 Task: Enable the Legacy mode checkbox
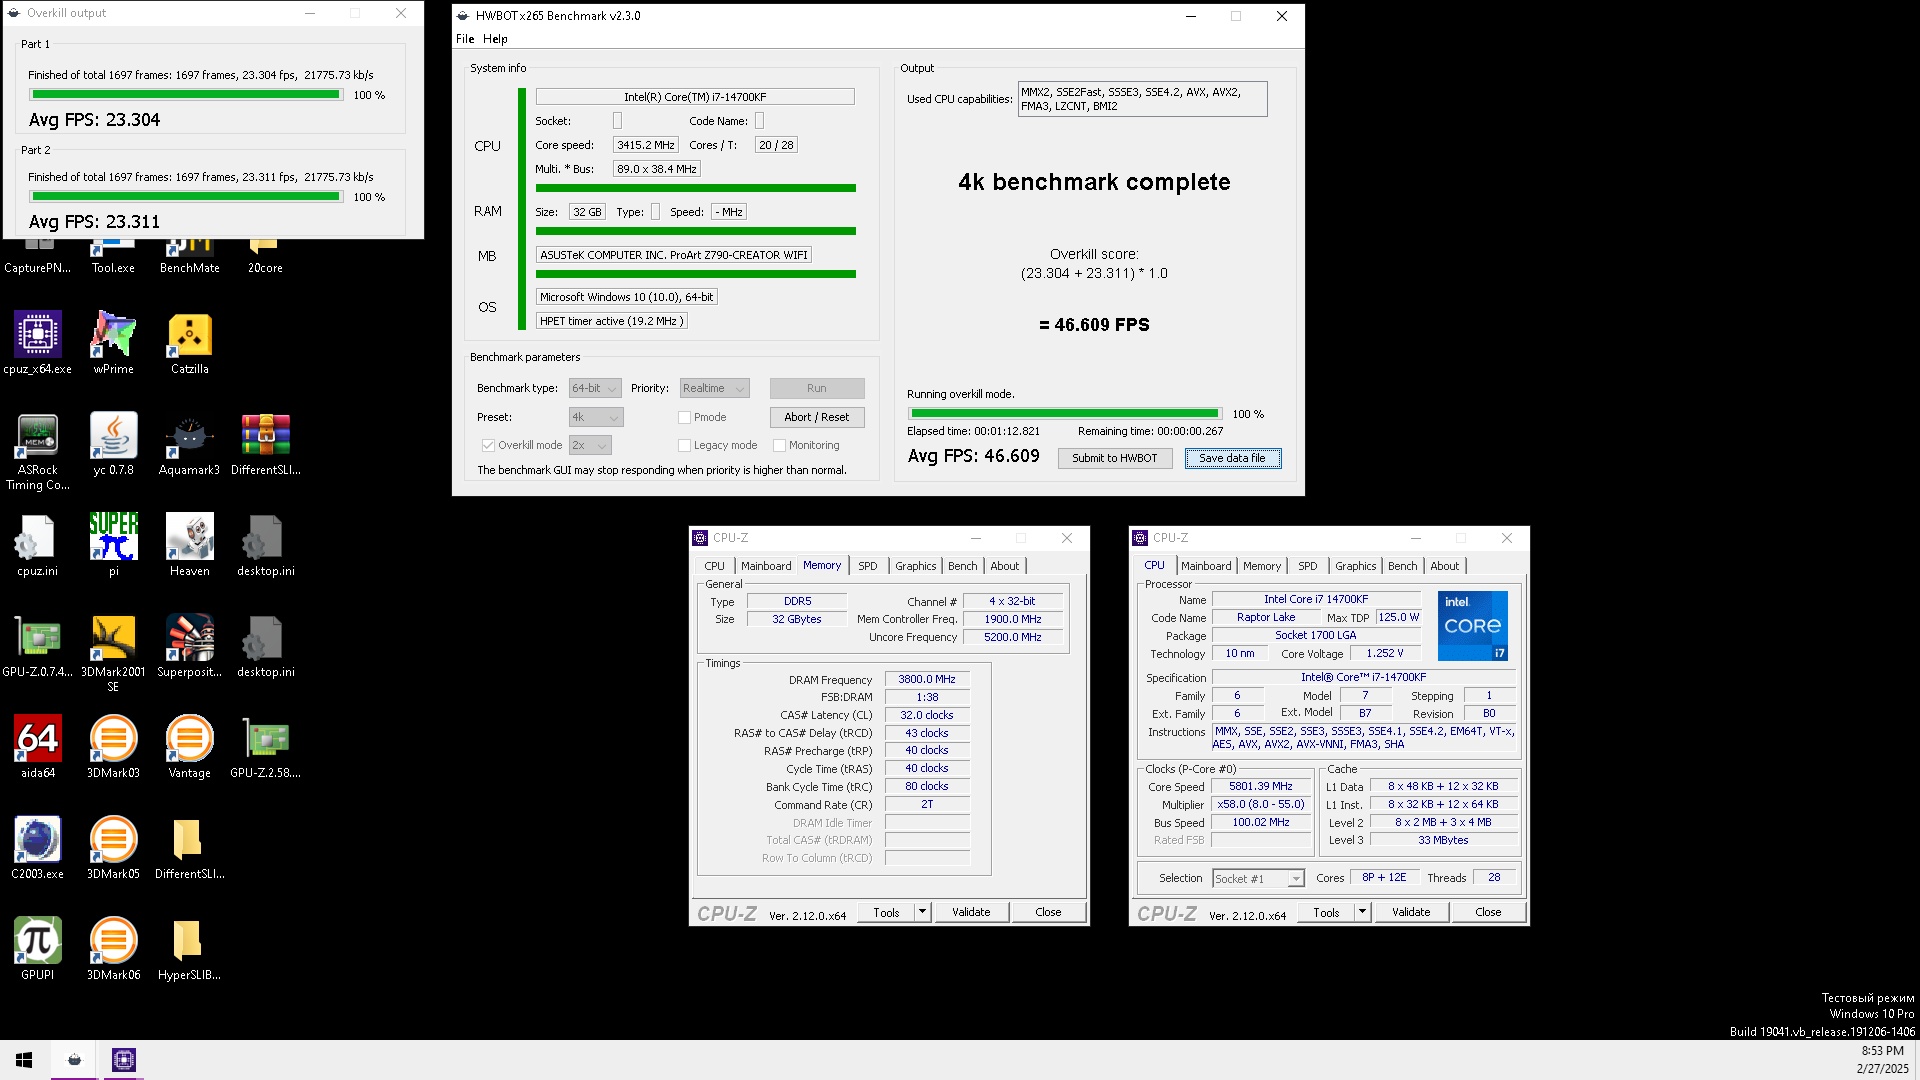tap(684, 446)
